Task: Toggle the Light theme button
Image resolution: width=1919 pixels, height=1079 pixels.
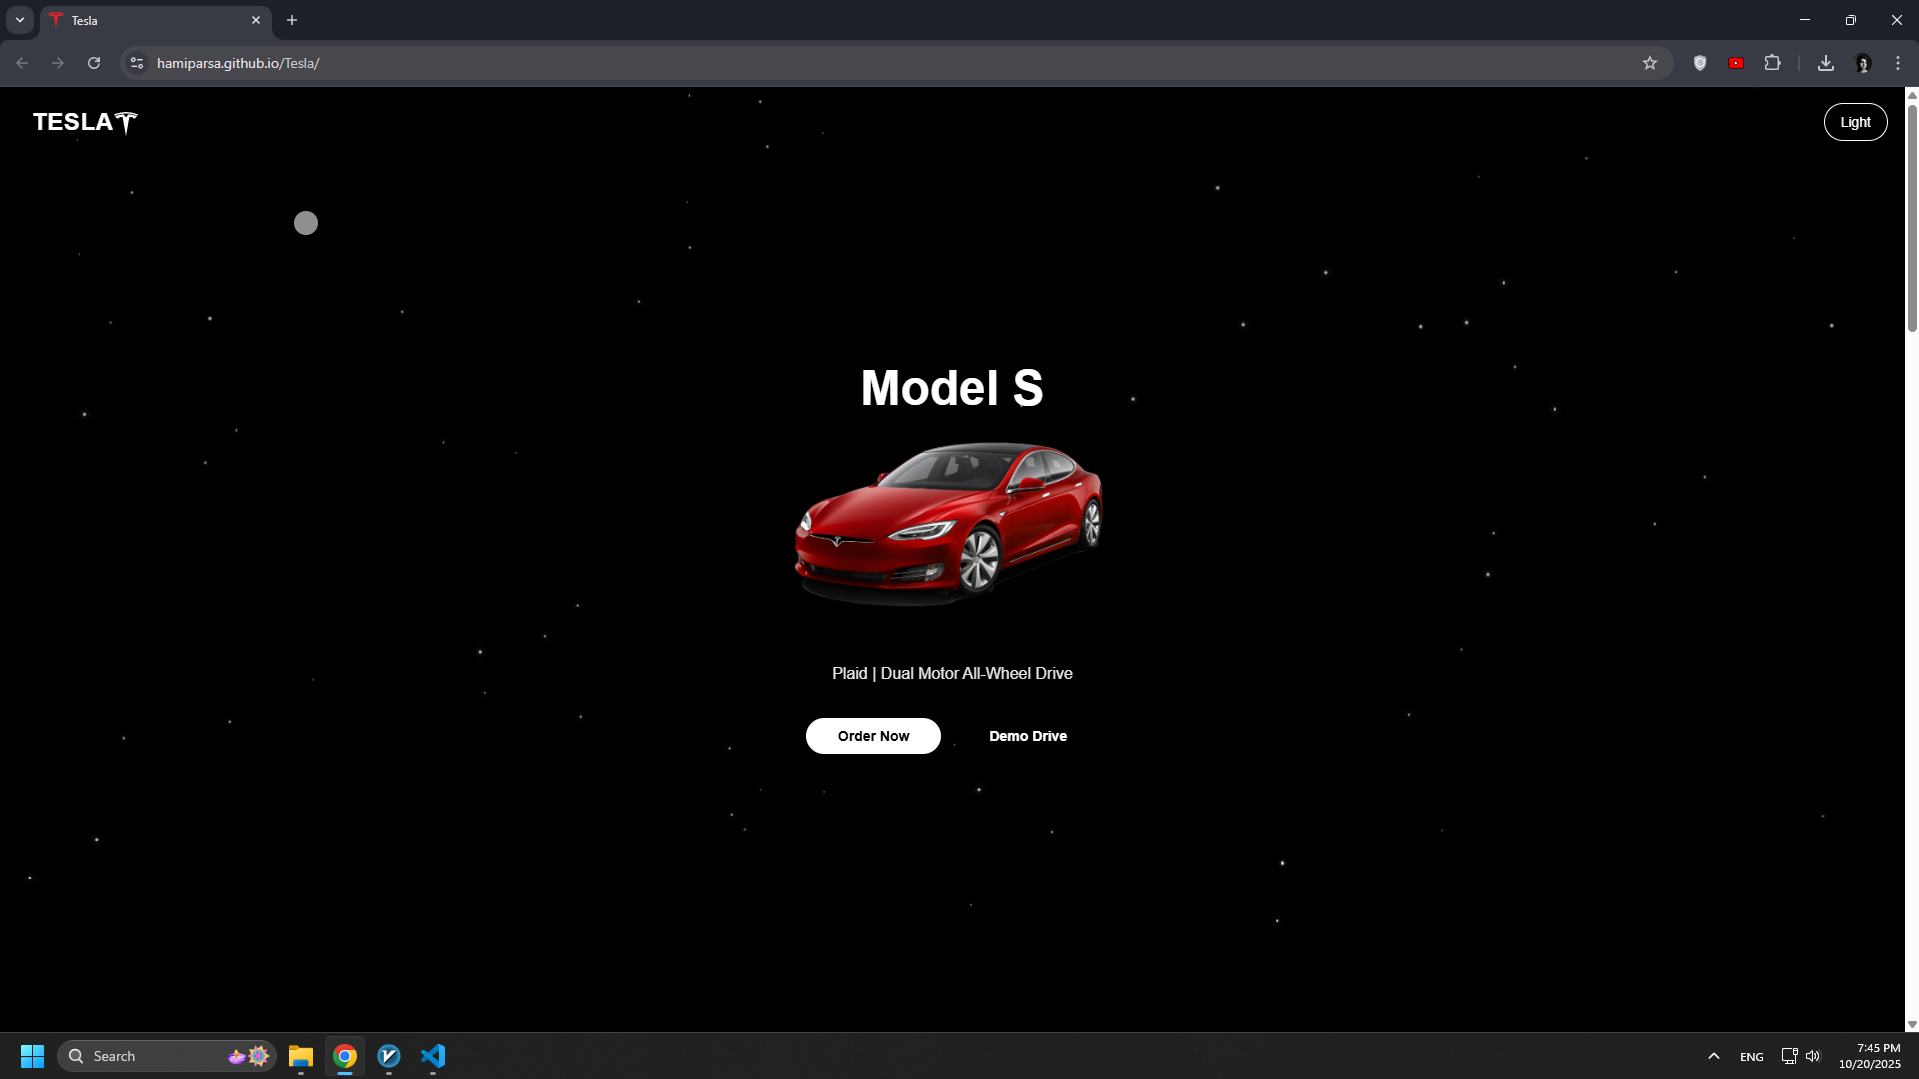Action: pos(1855,122)
